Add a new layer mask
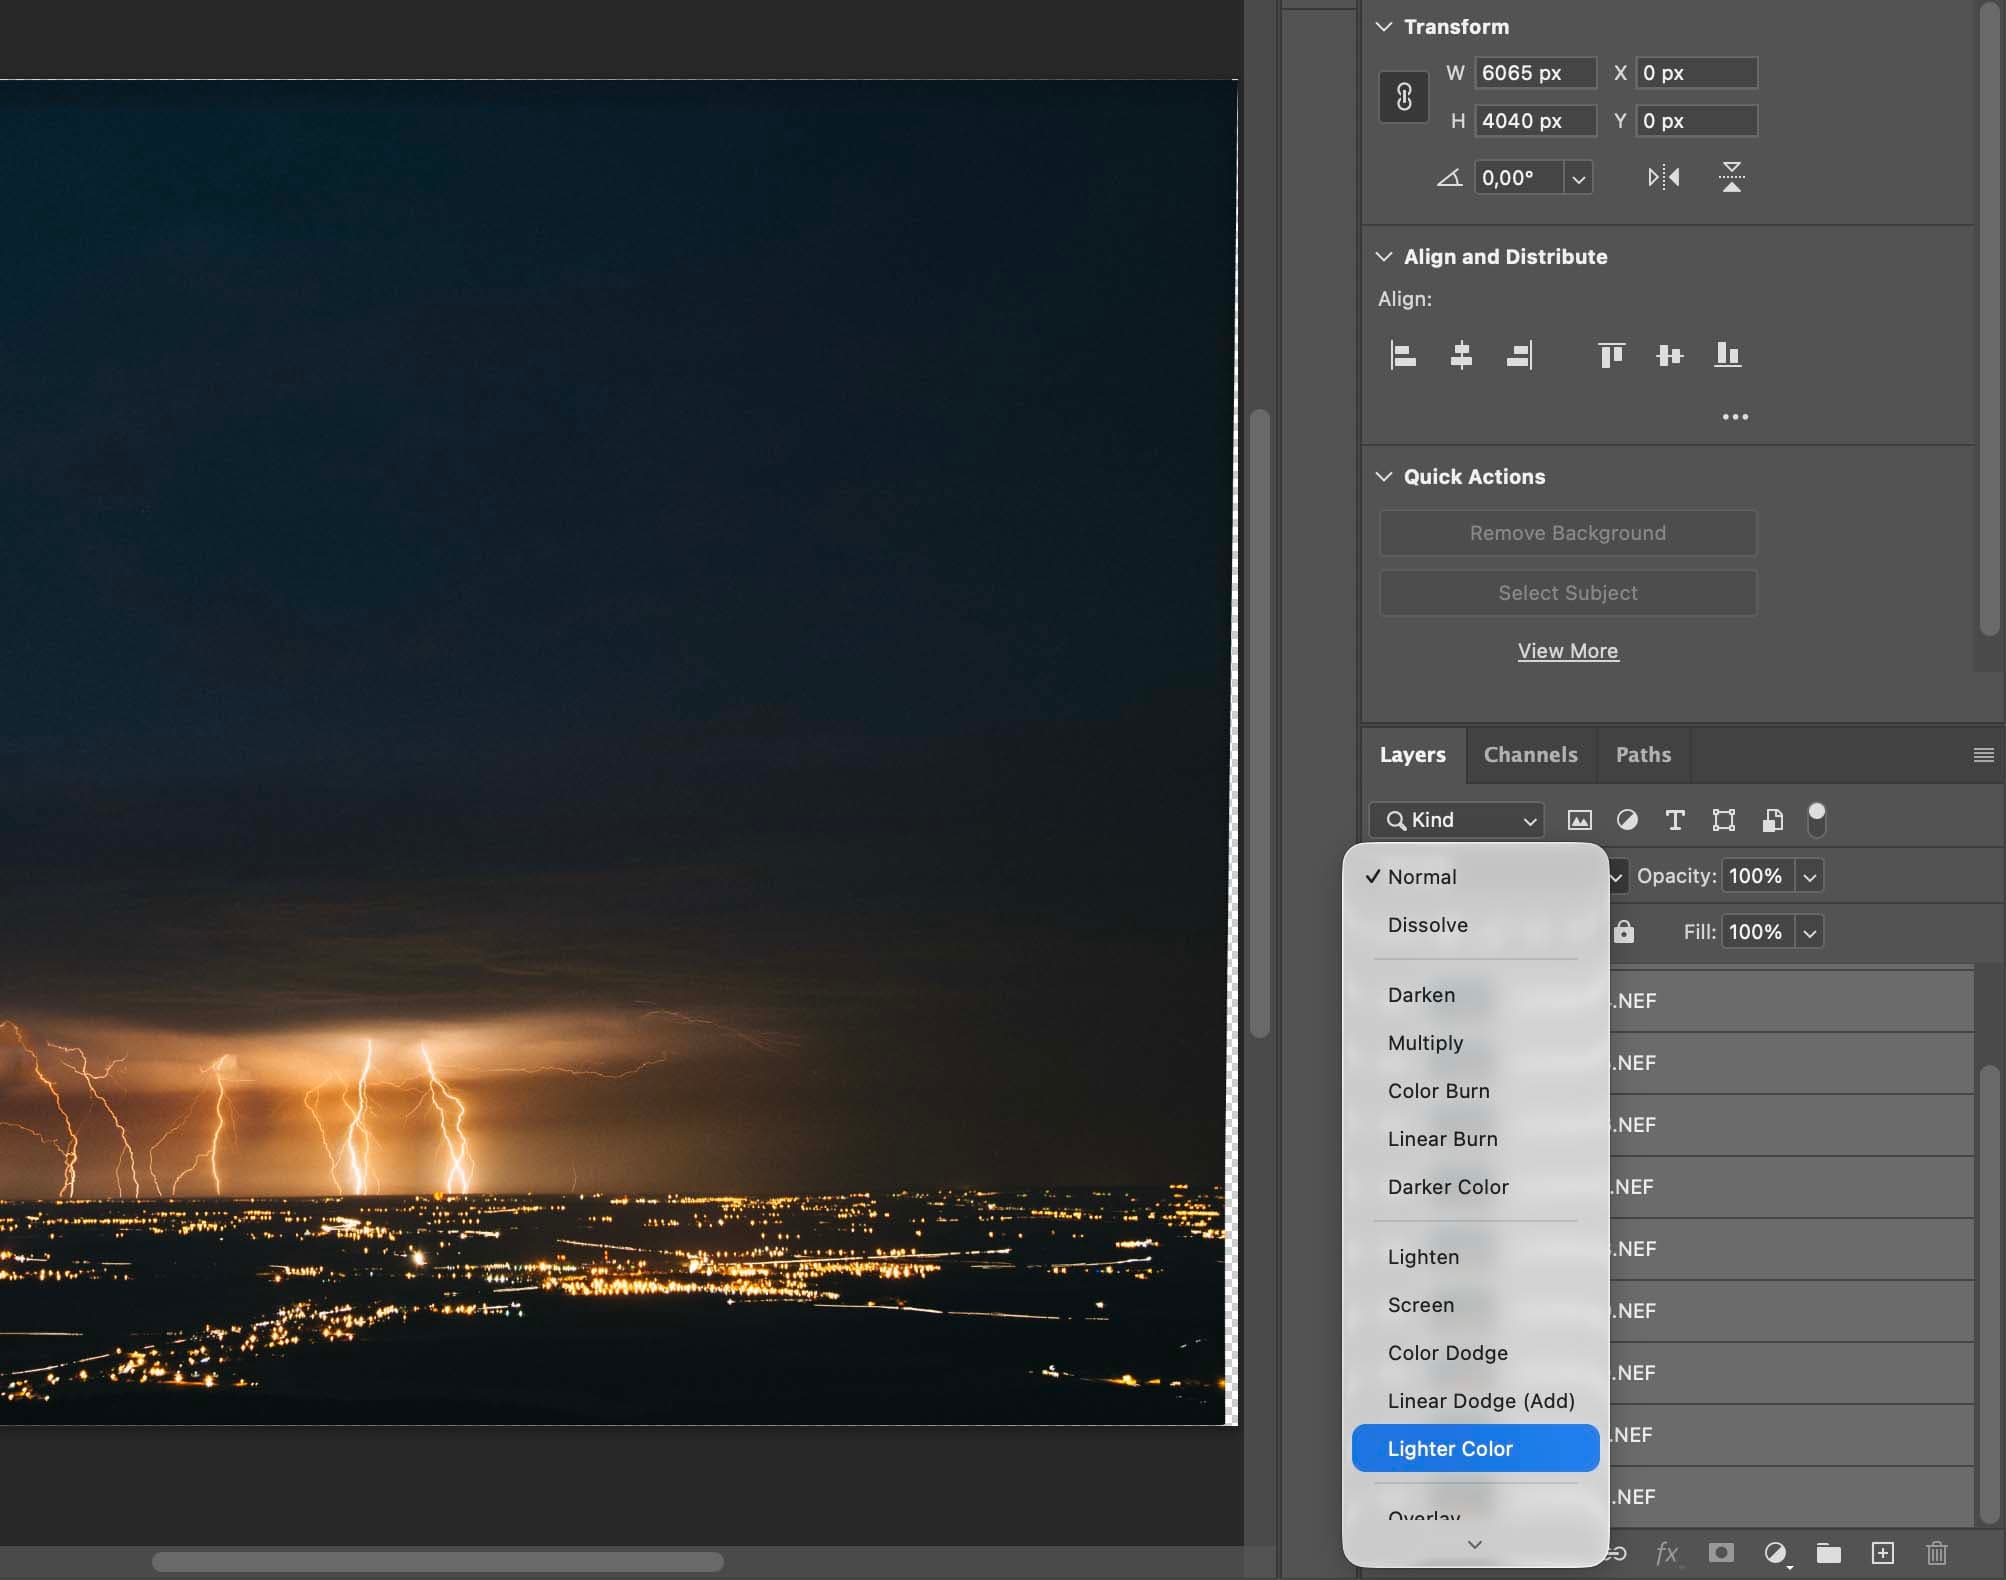Image resolution: width=2006 pixels, height=1580 pixels. 1721,1553
